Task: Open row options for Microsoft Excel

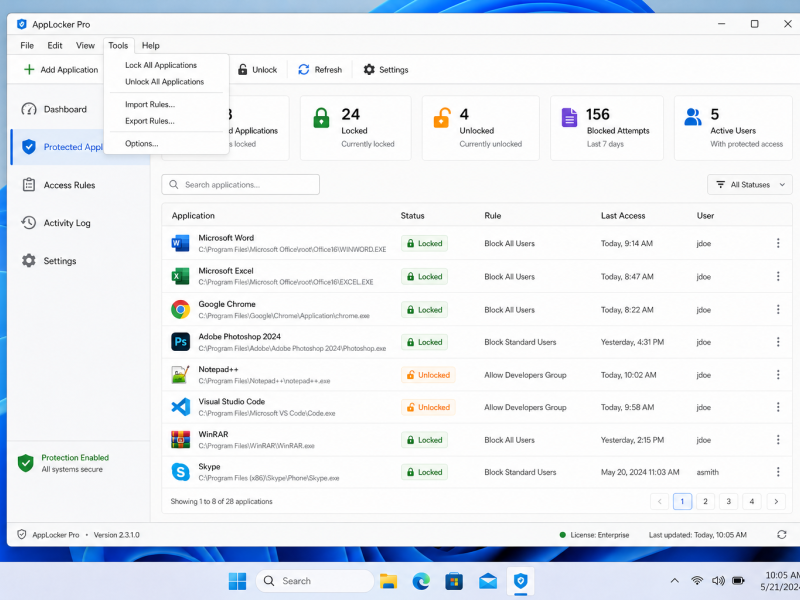Action: [x=778, y=277]
